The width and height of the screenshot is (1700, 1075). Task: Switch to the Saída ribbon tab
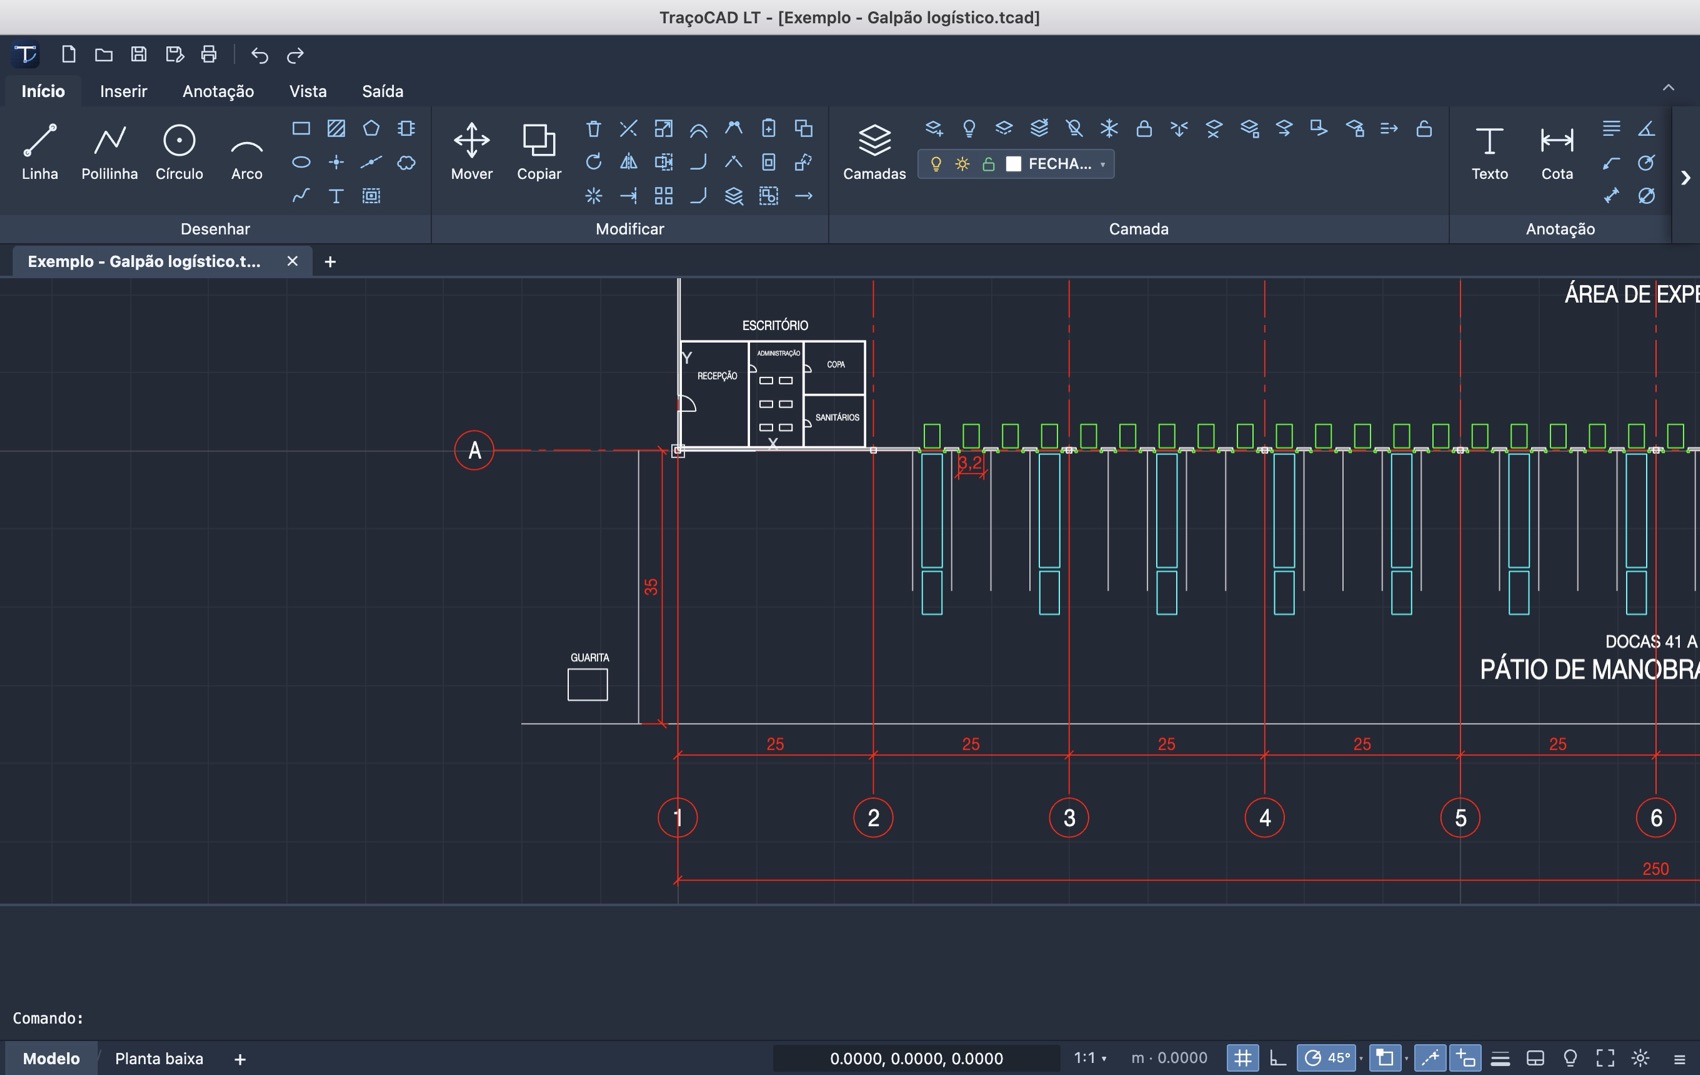pos(383,91)
